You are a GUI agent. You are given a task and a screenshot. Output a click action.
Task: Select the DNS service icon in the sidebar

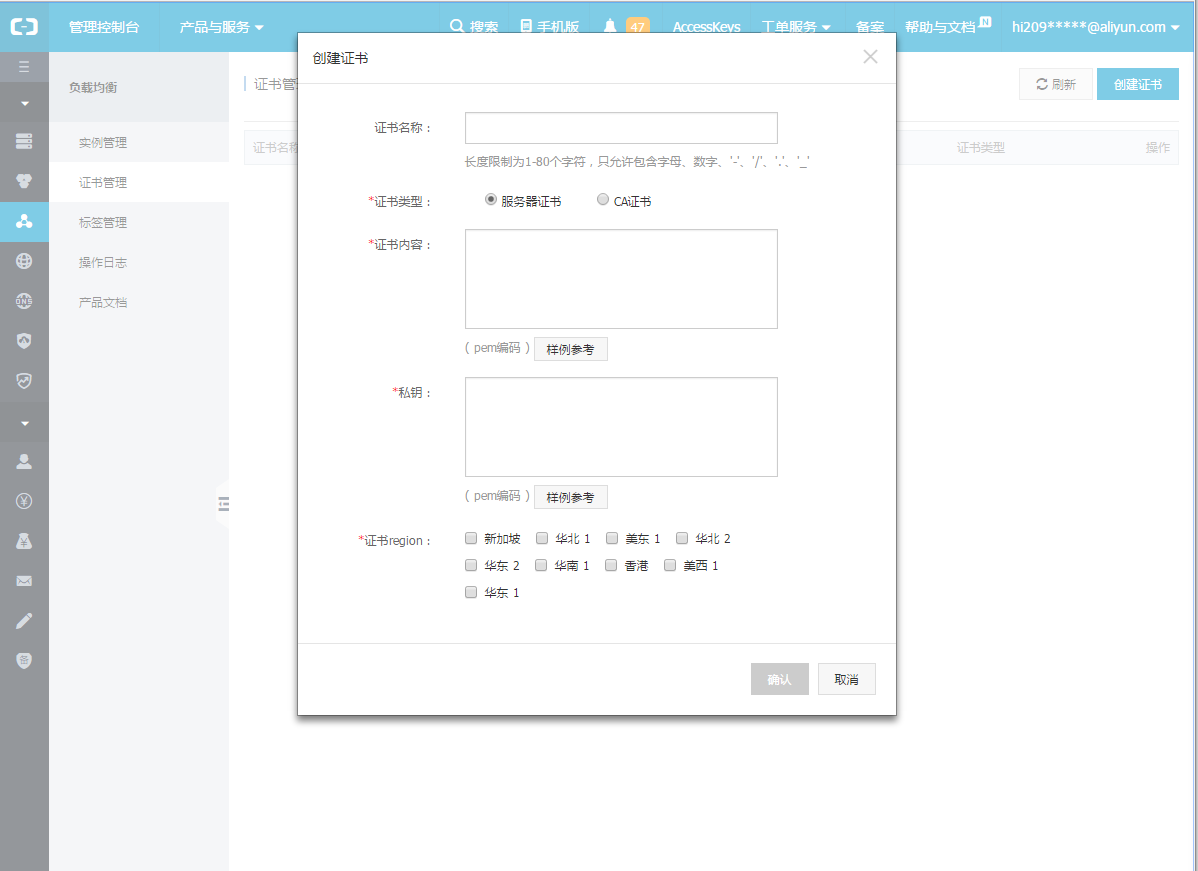pos(24,301)
